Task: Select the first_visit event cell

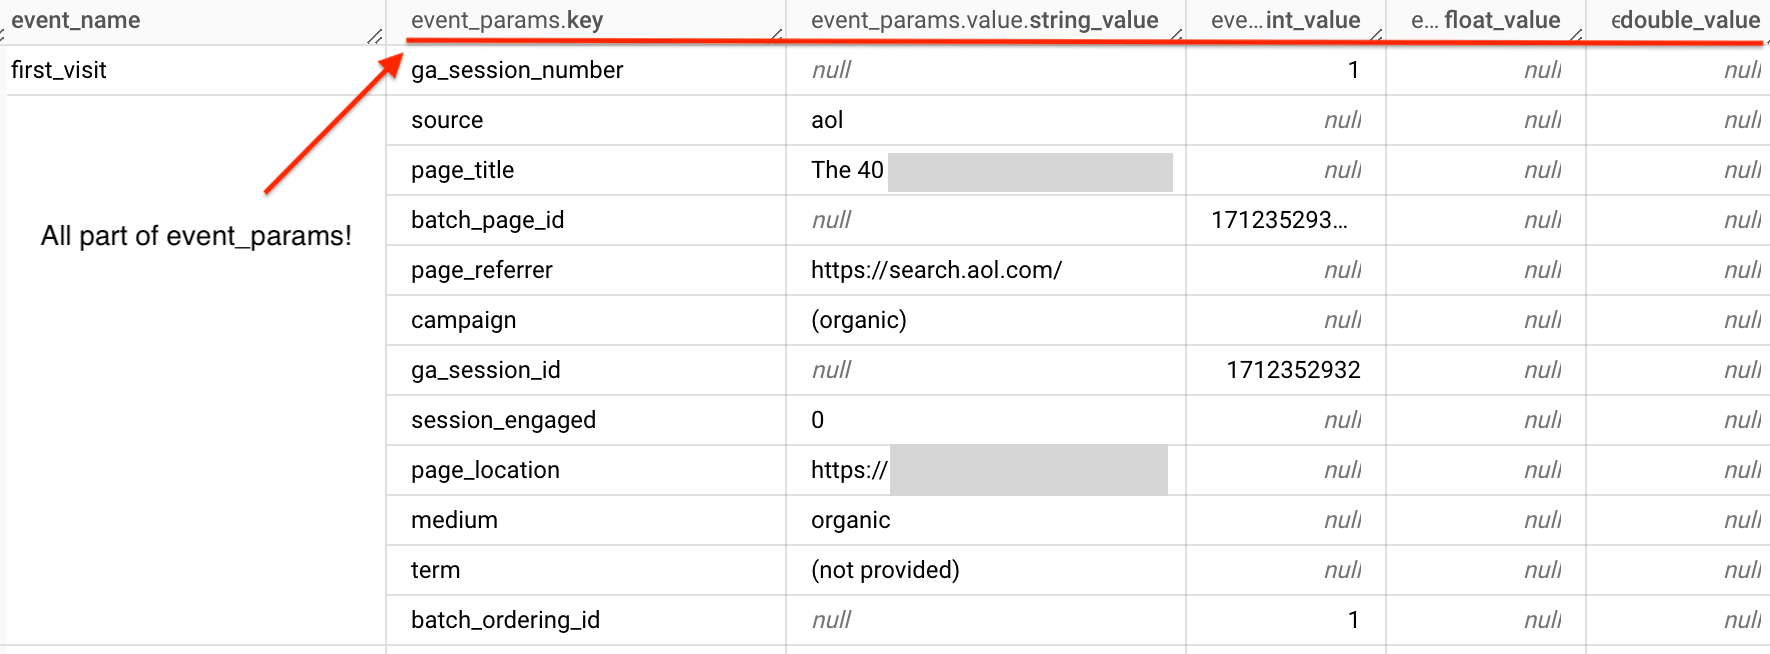Action: (x=59, y=70)
